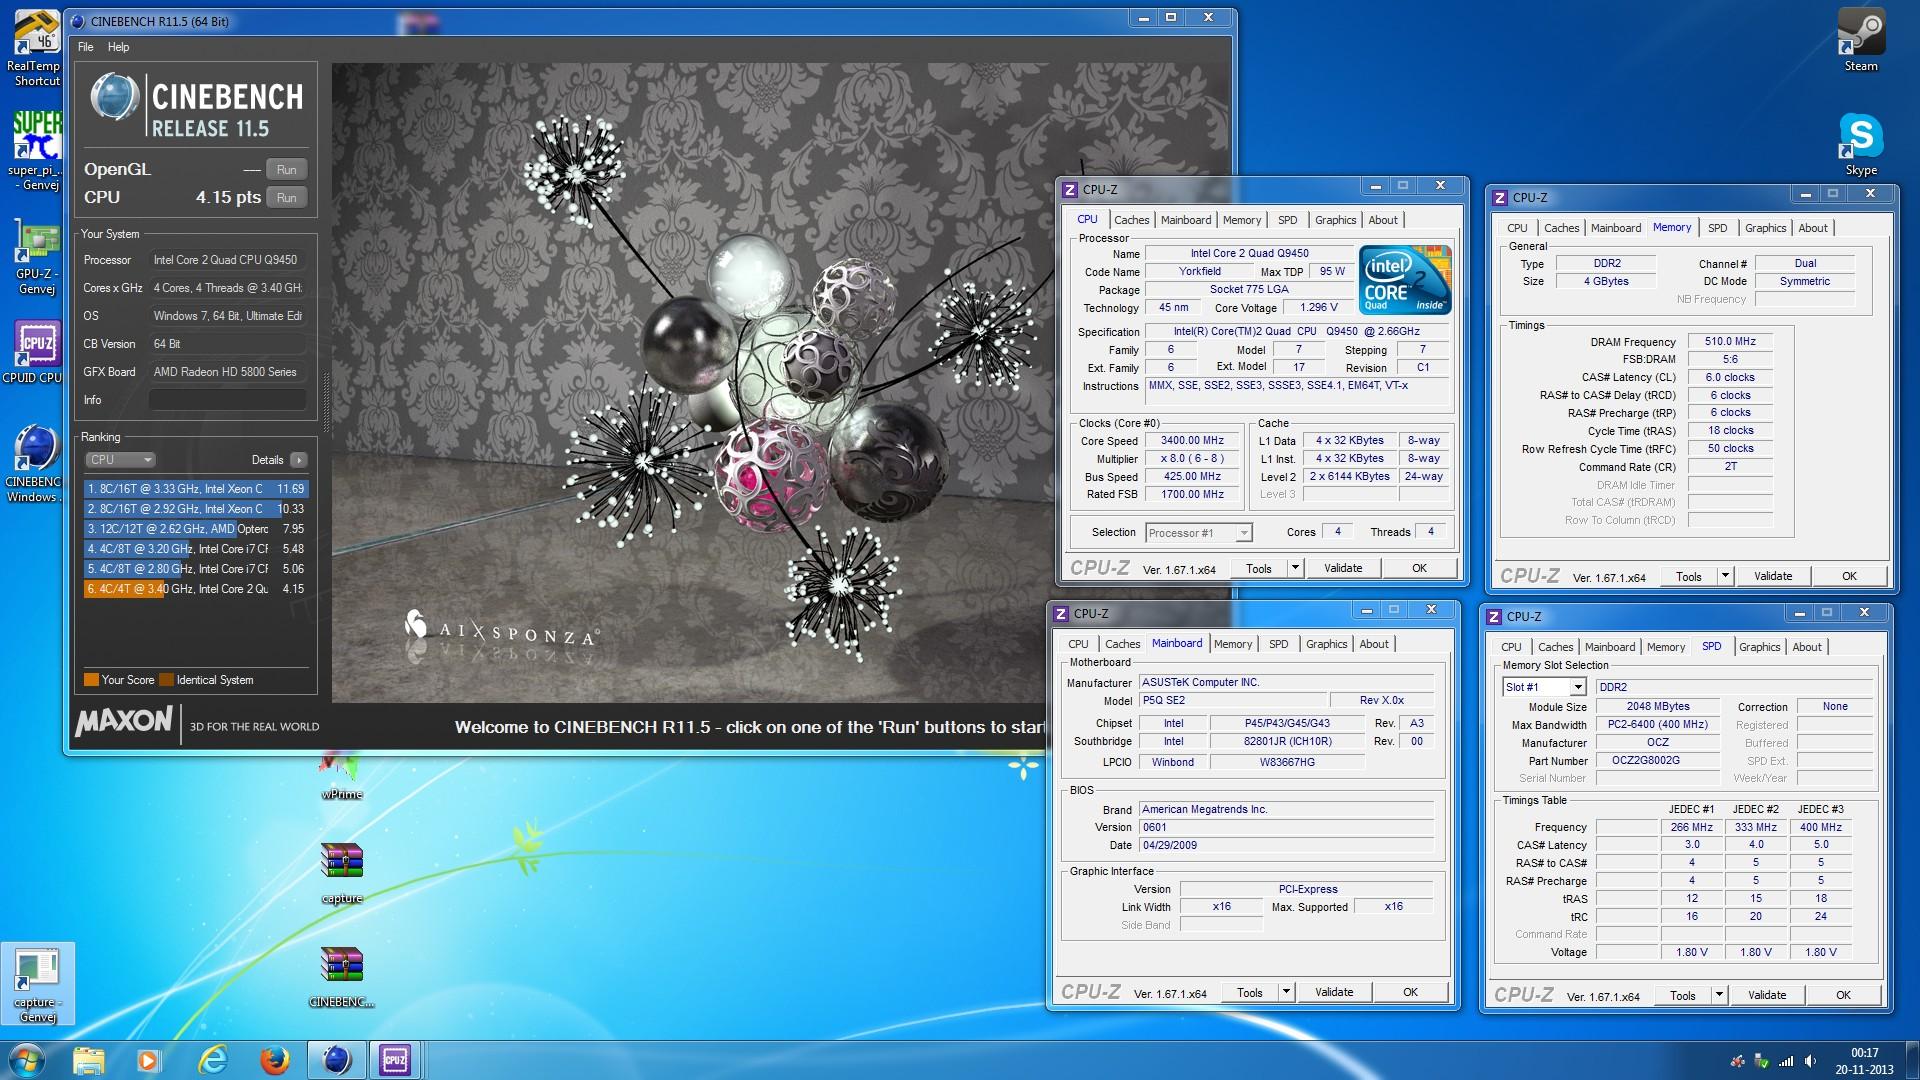Switch to Graphics tab in CPU tab window
The height and width of the screenshot is (1080, 1920).
pyautogui.click(x=1335, y=220)
